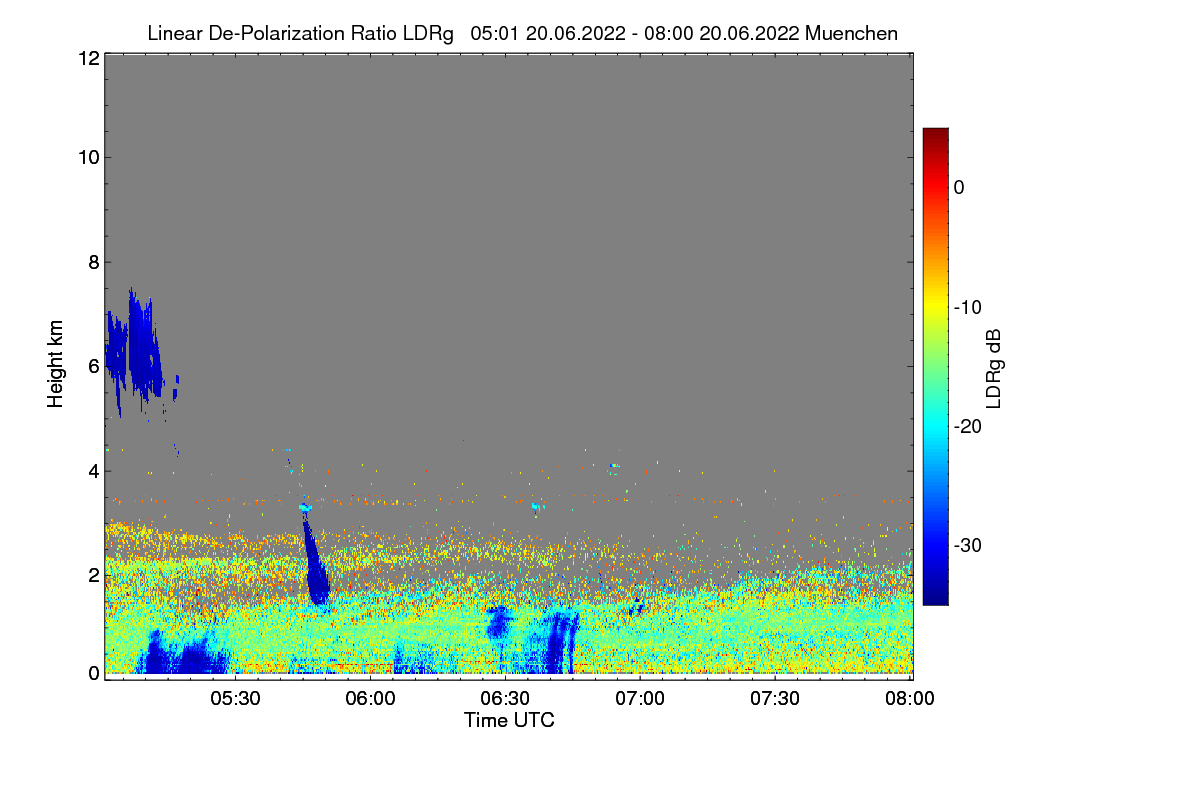Click the dark blue bottom of the colorbar
1200x800 pixels.
[x=935, y=597]
